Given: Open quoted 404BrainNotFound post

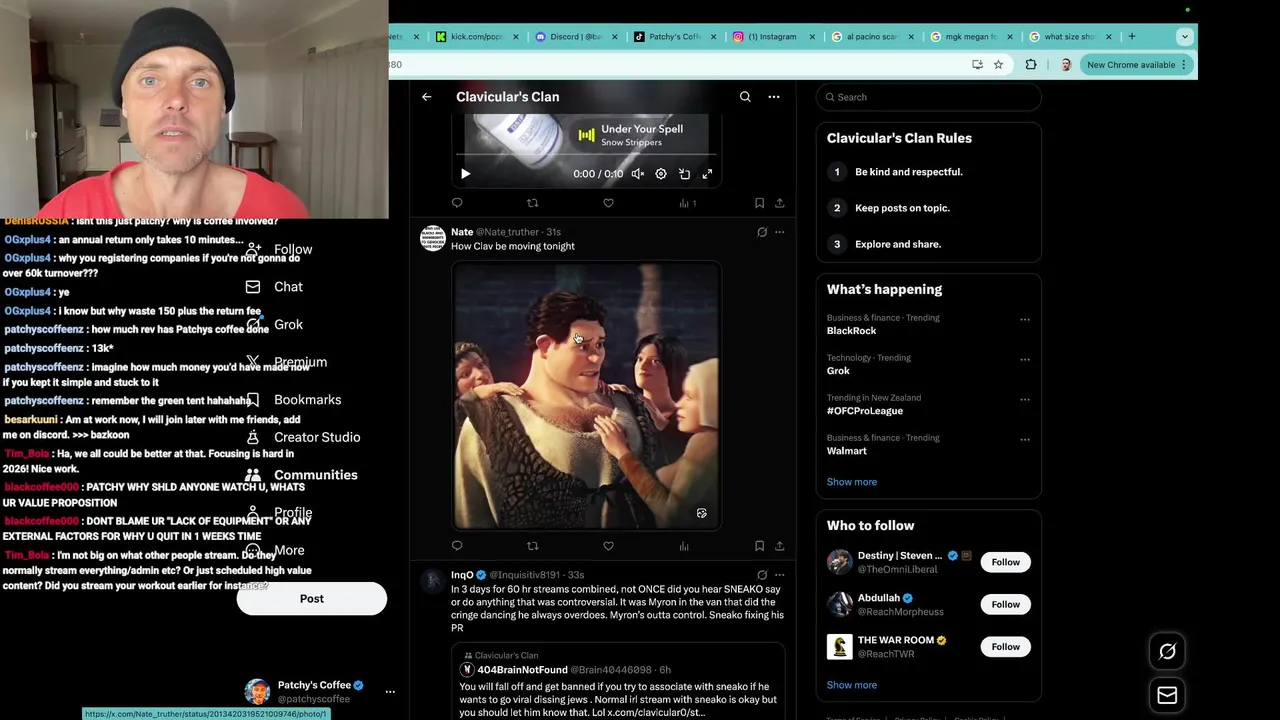Looking at the screenshot, I should [618, 683].
